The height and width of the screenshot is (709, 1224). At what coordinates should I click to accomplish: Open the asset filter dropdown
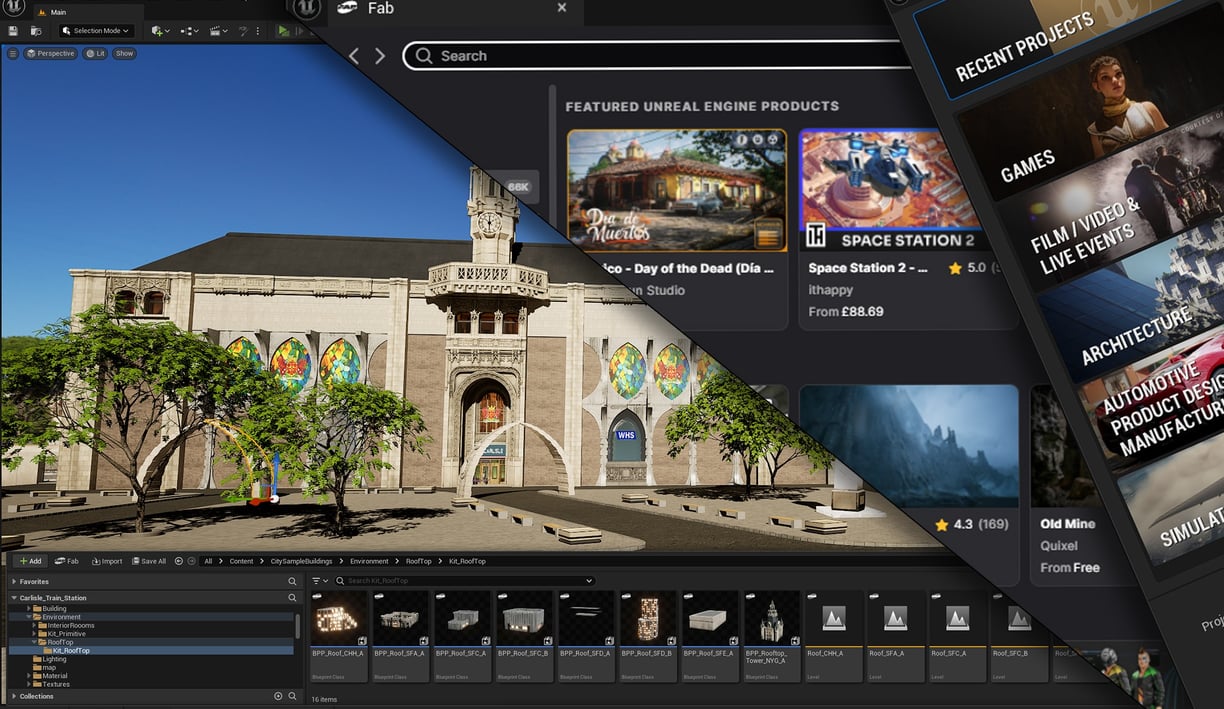click(320, 581)
